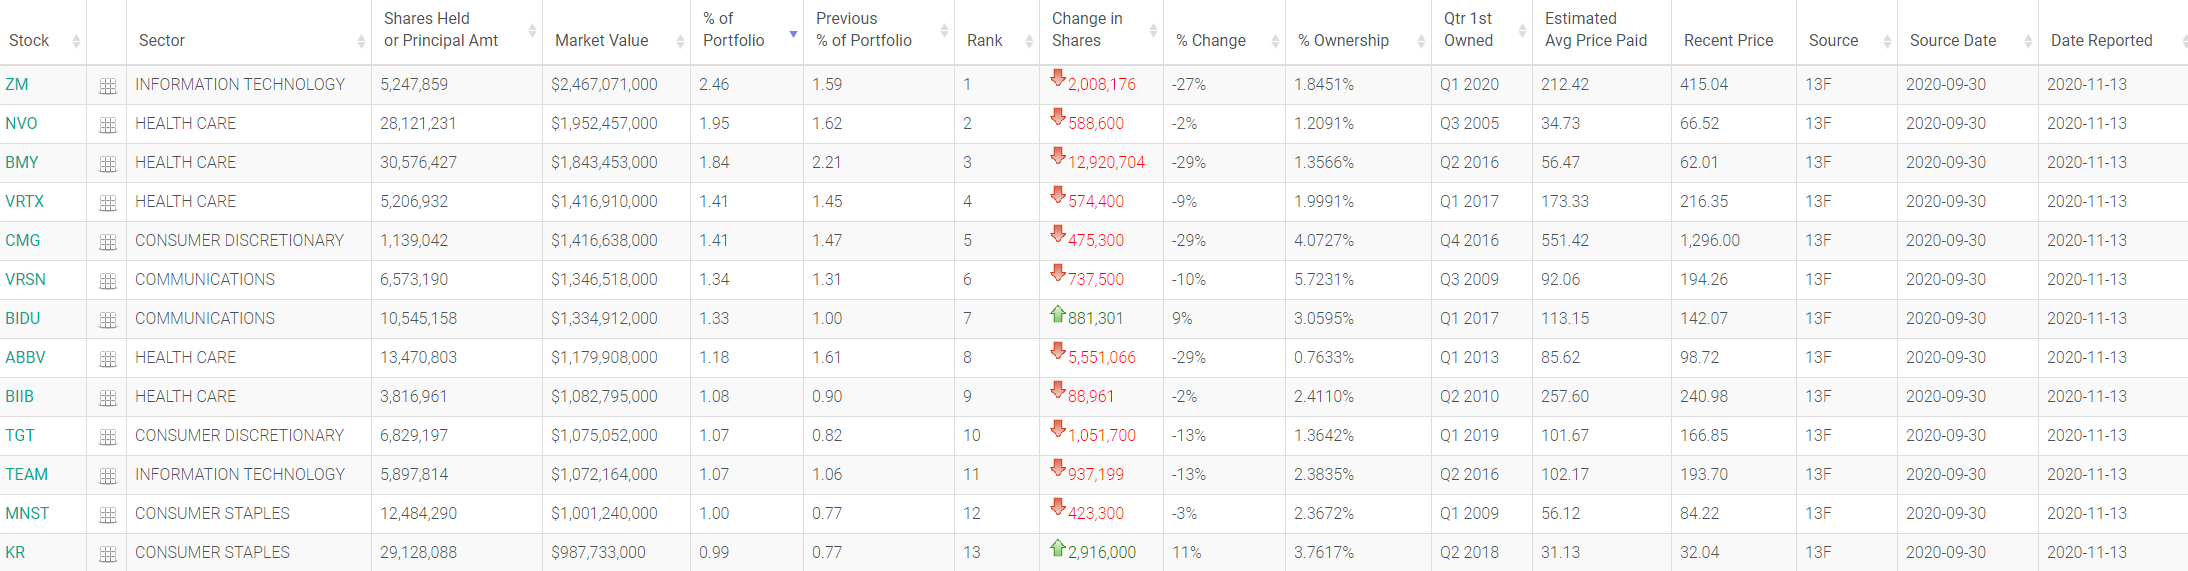Sort by Market Value header
Viewport: 2188px width, 571px height.
[x=602, y=40]
